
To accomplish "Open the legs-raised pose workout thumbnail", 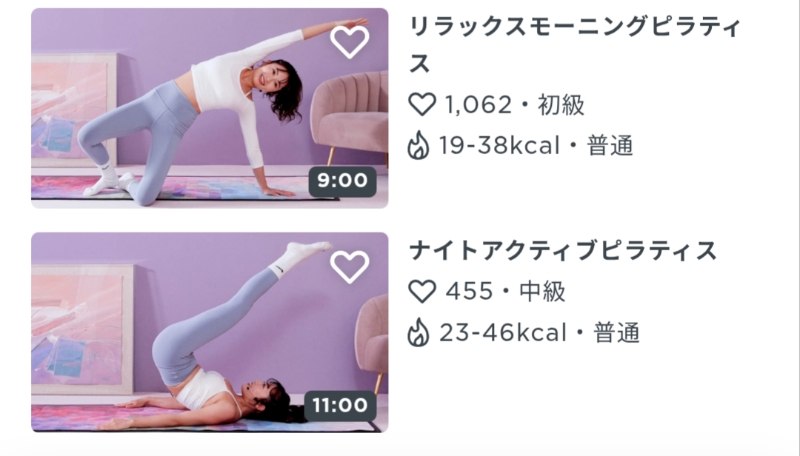I will tap(210, 333).
